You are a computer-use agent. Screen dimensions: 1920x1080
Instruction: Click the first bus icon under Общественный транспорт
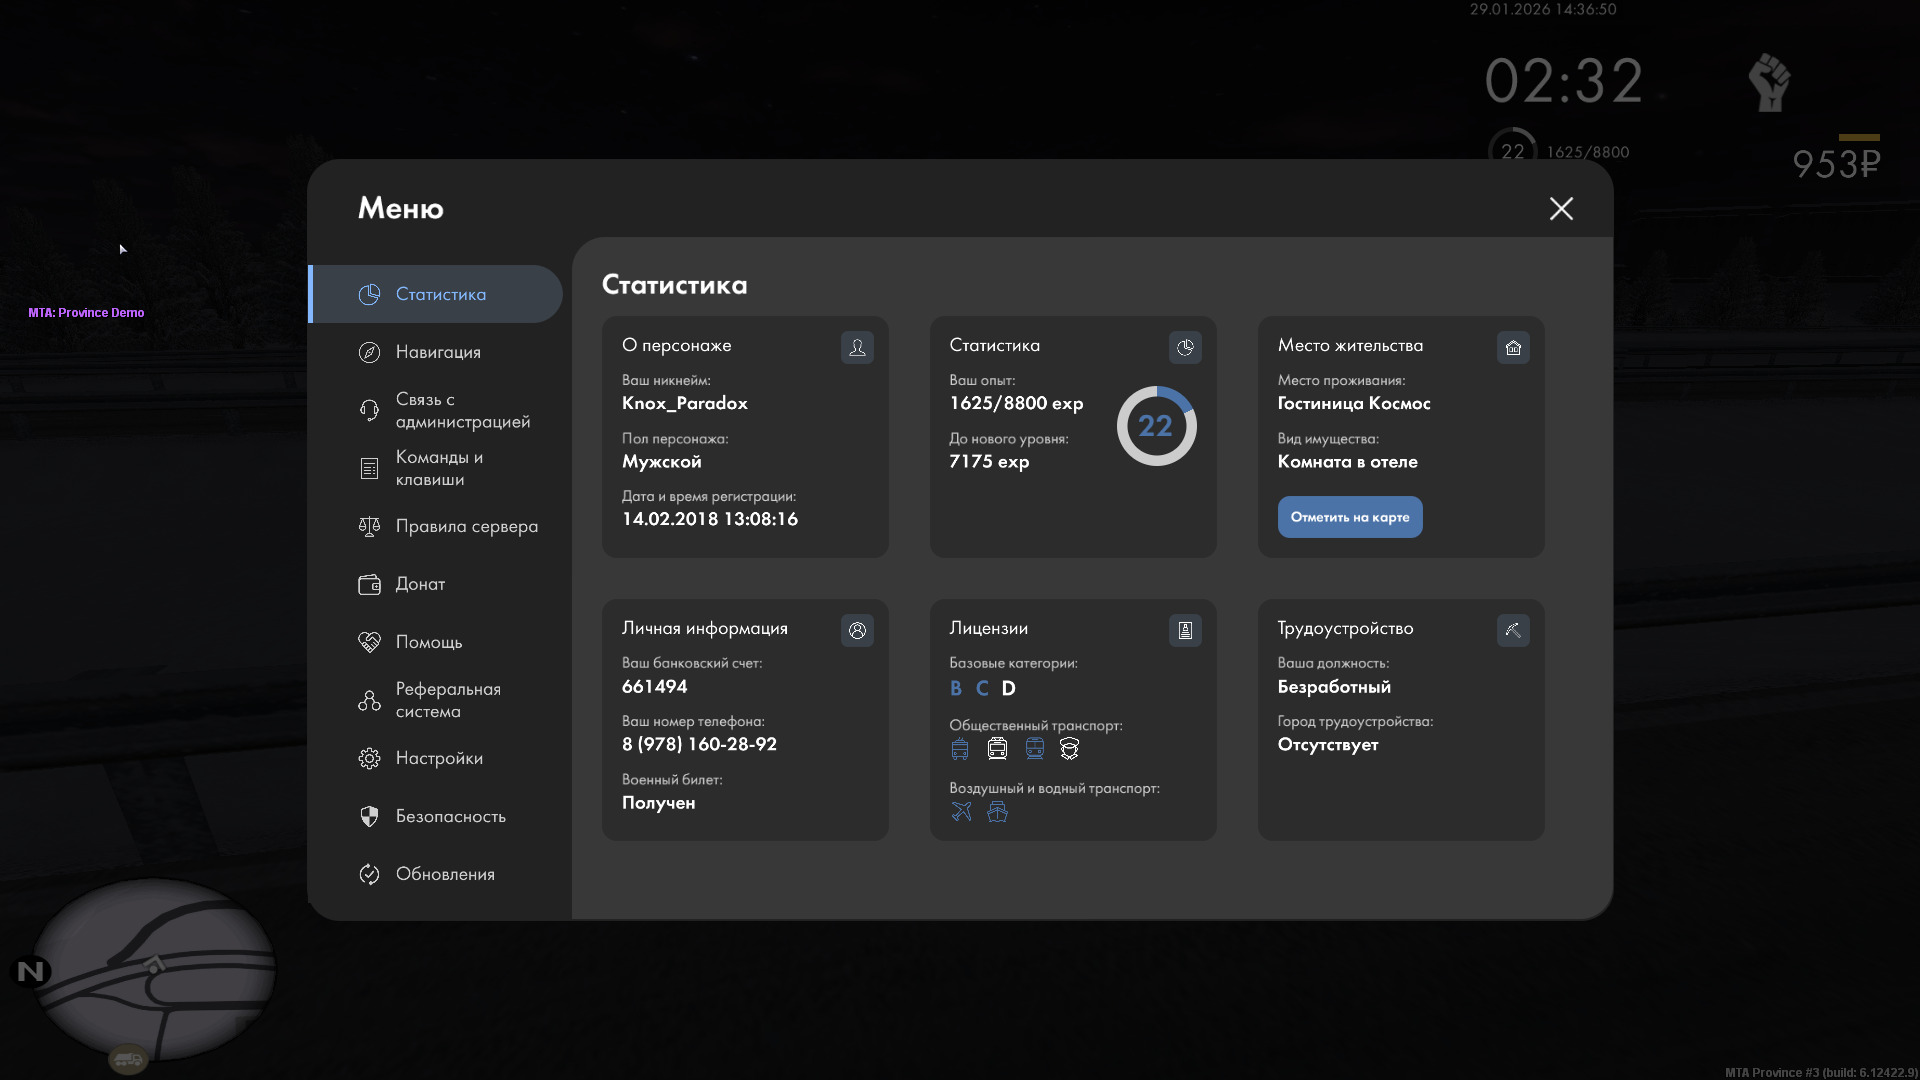coord(960,748)
